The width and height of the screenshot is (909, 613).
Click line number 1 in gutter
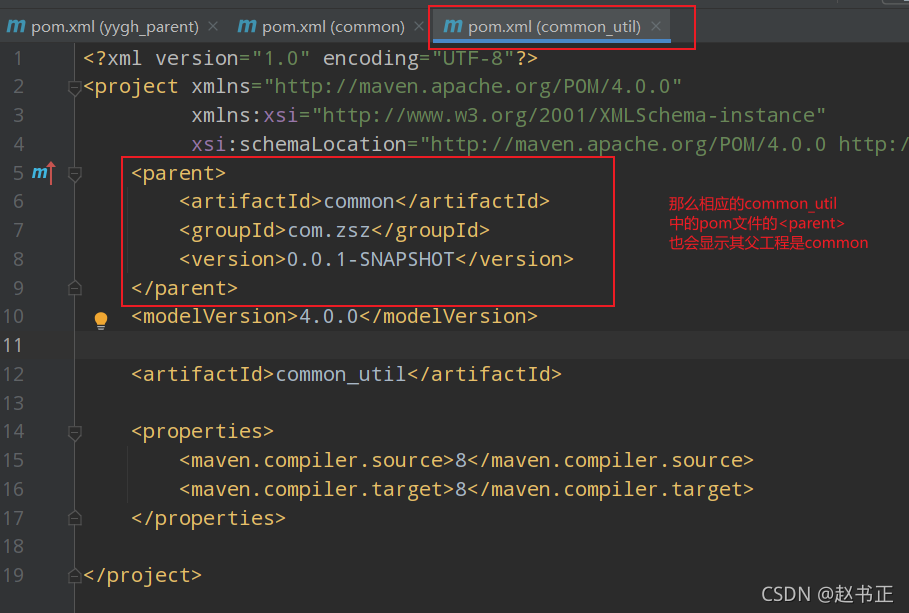tap(19, 59)
